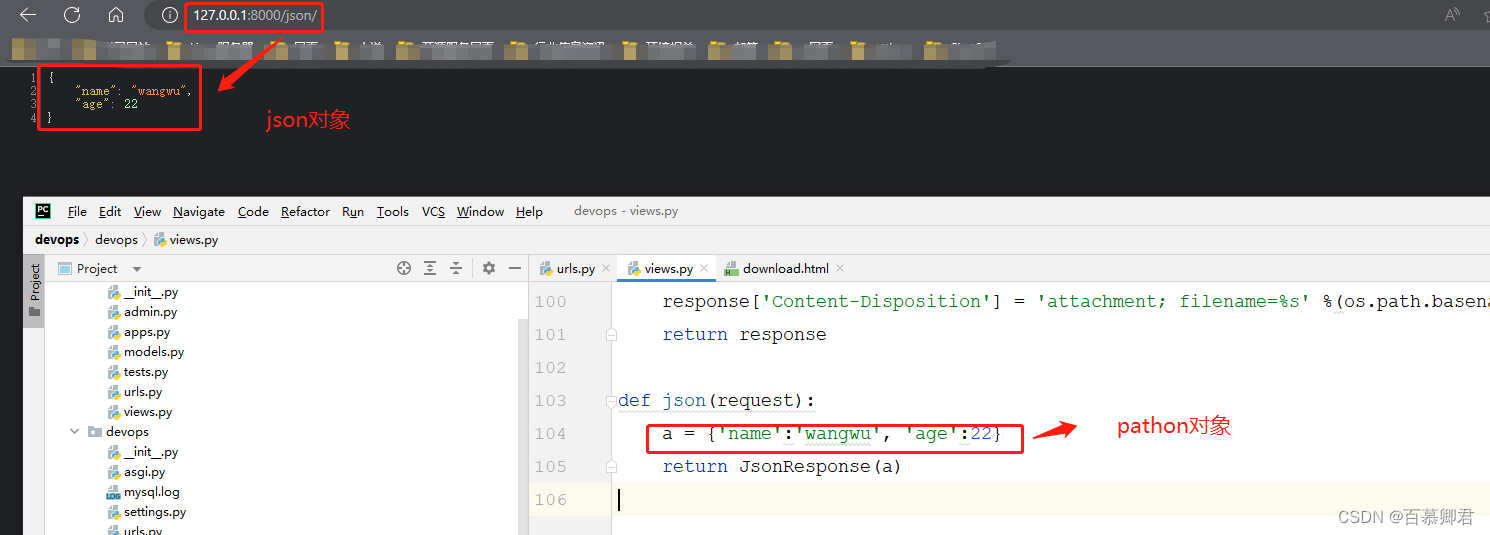Screen dimensions: 1490x535
Task: Open the Run menu
Action: pos(353,211)
